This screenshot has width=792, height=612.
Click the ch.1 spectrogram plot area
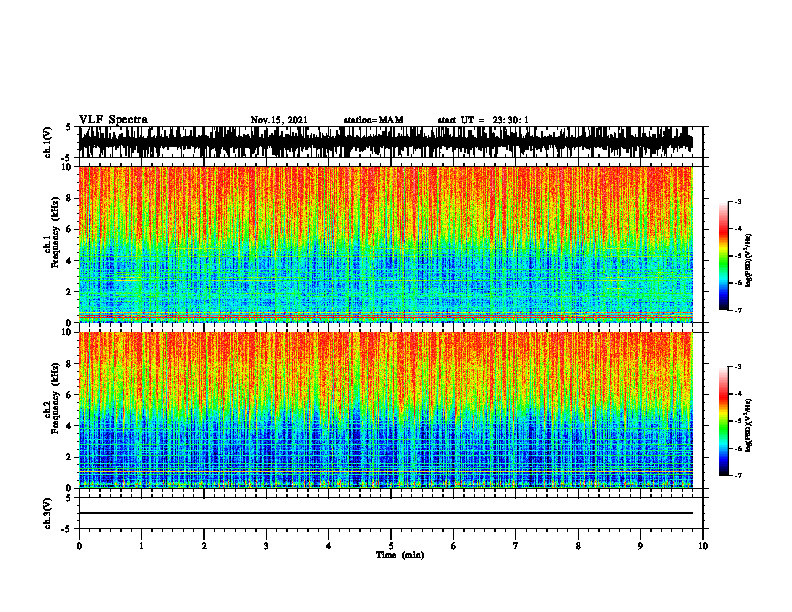[x=386, y=244]
